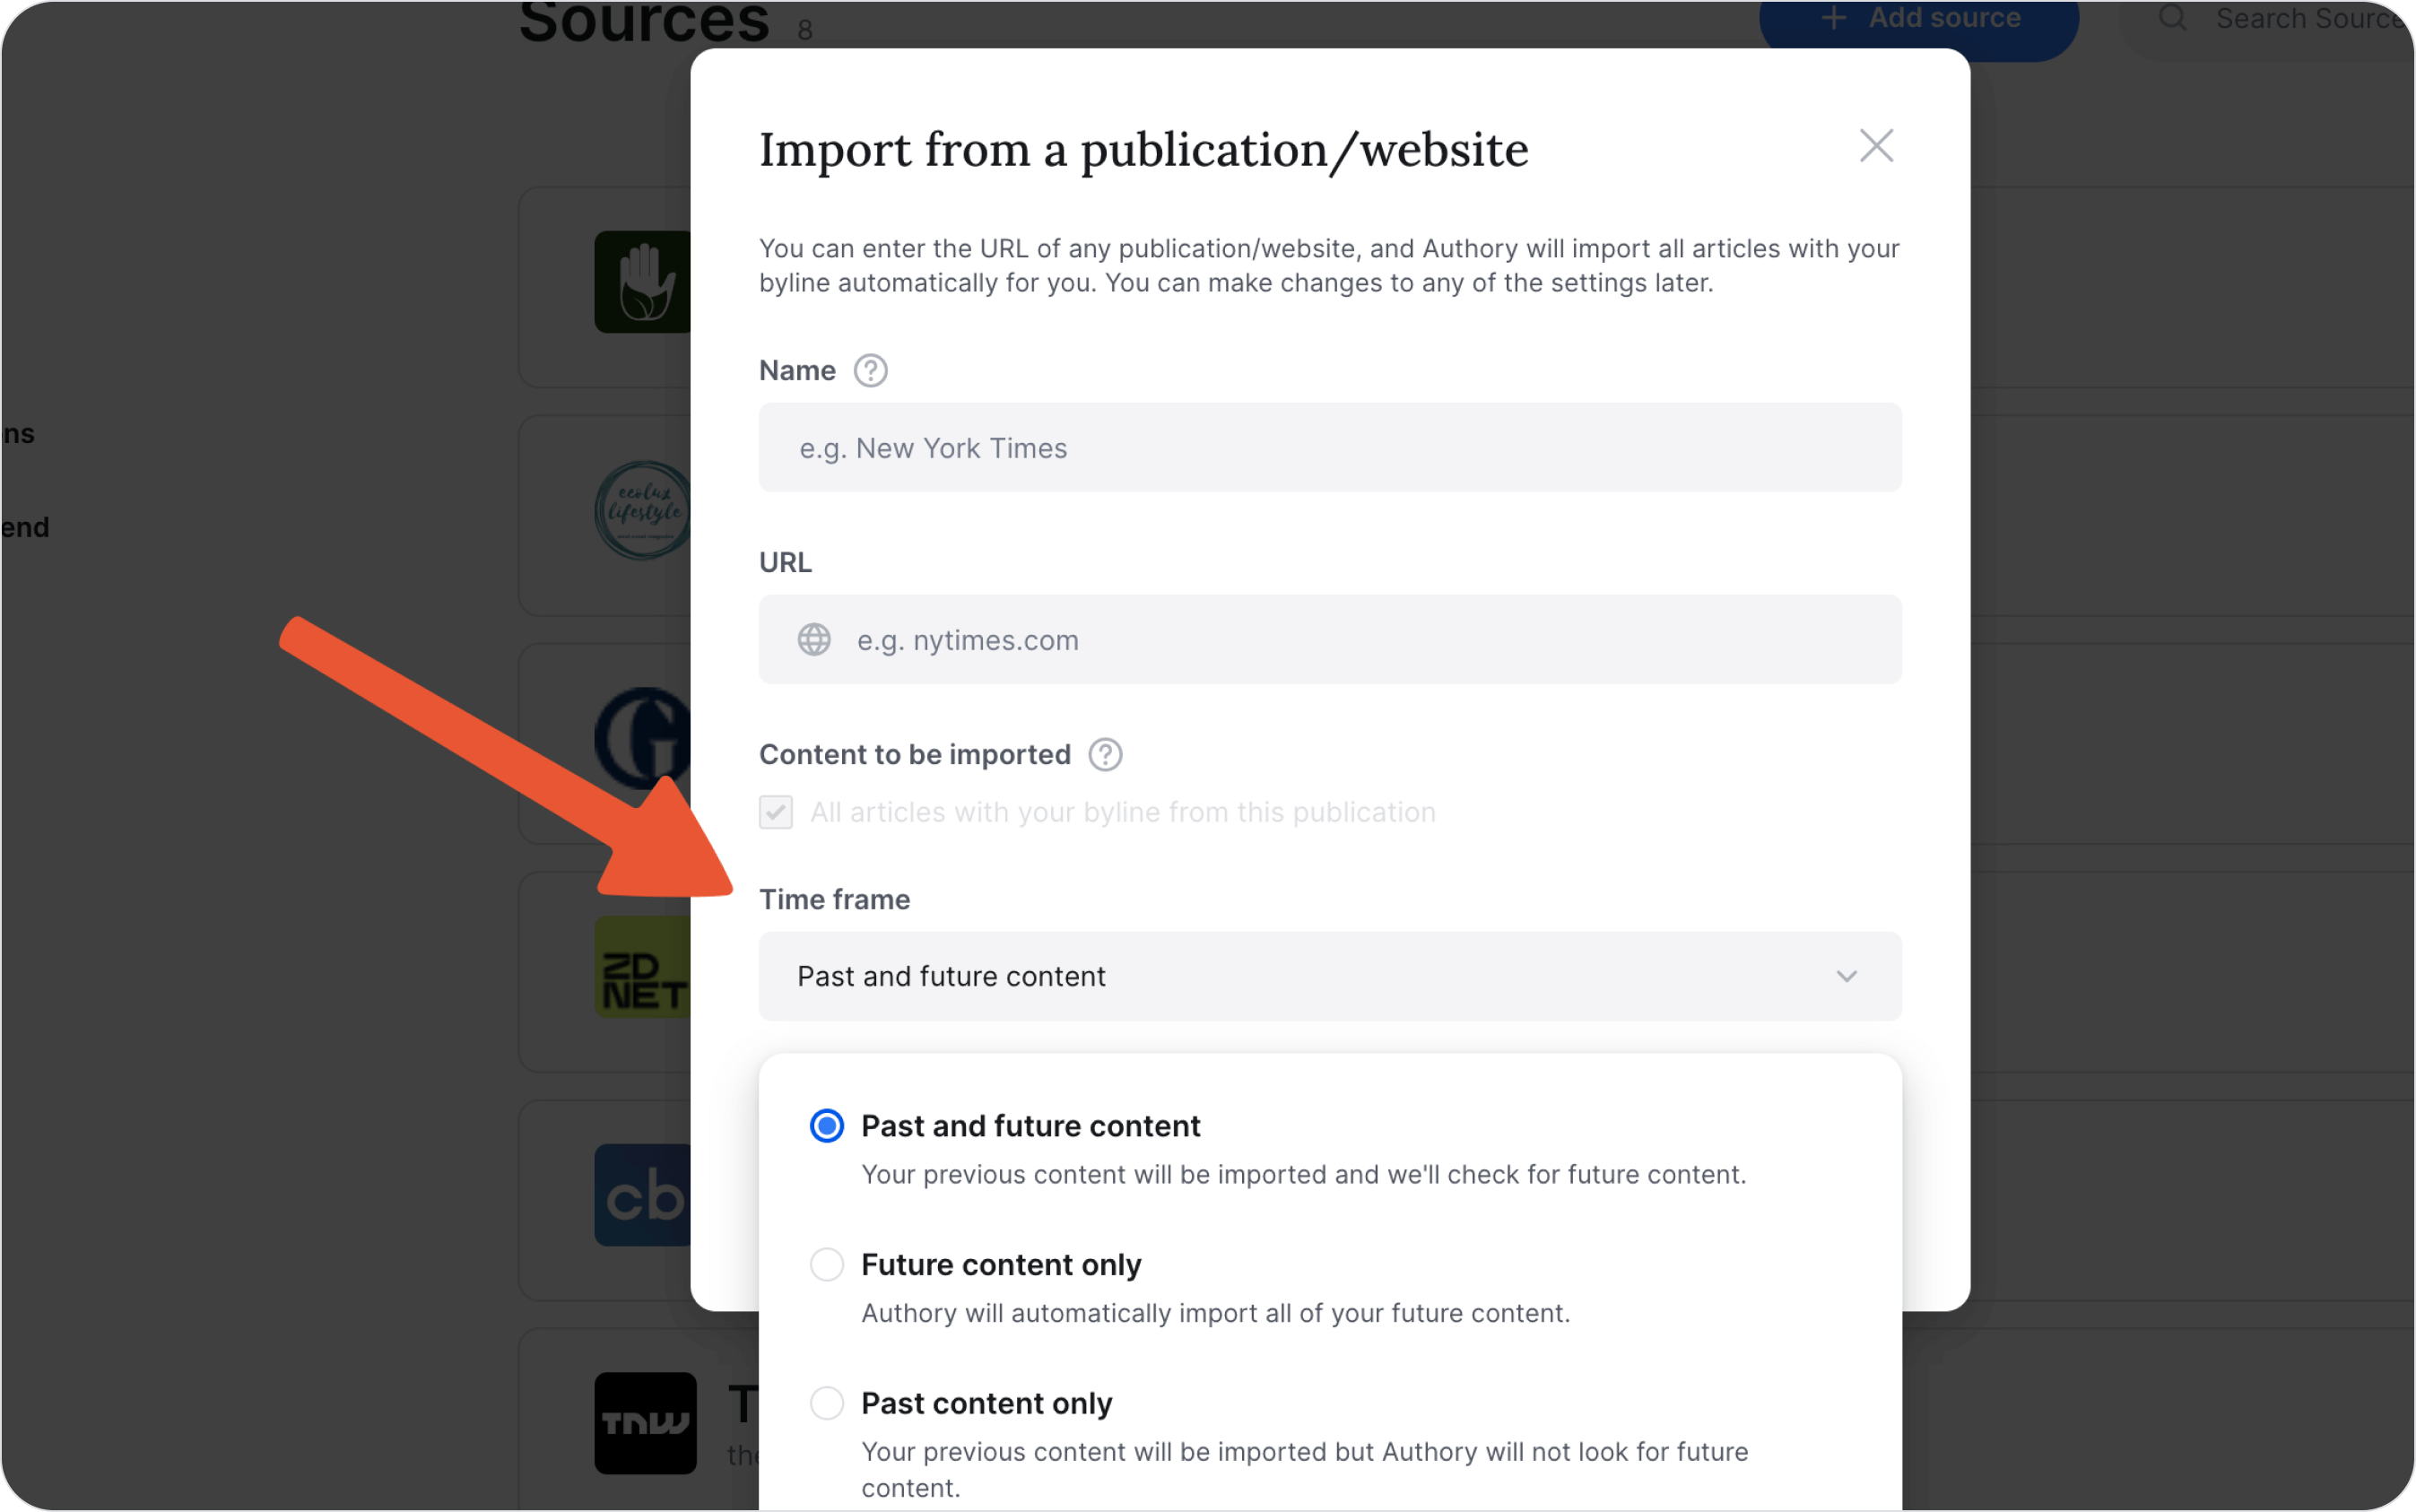Click the Time frame dropdown chevron
Screen dimensions: 2416x1512
click(x=1846, y=976)
